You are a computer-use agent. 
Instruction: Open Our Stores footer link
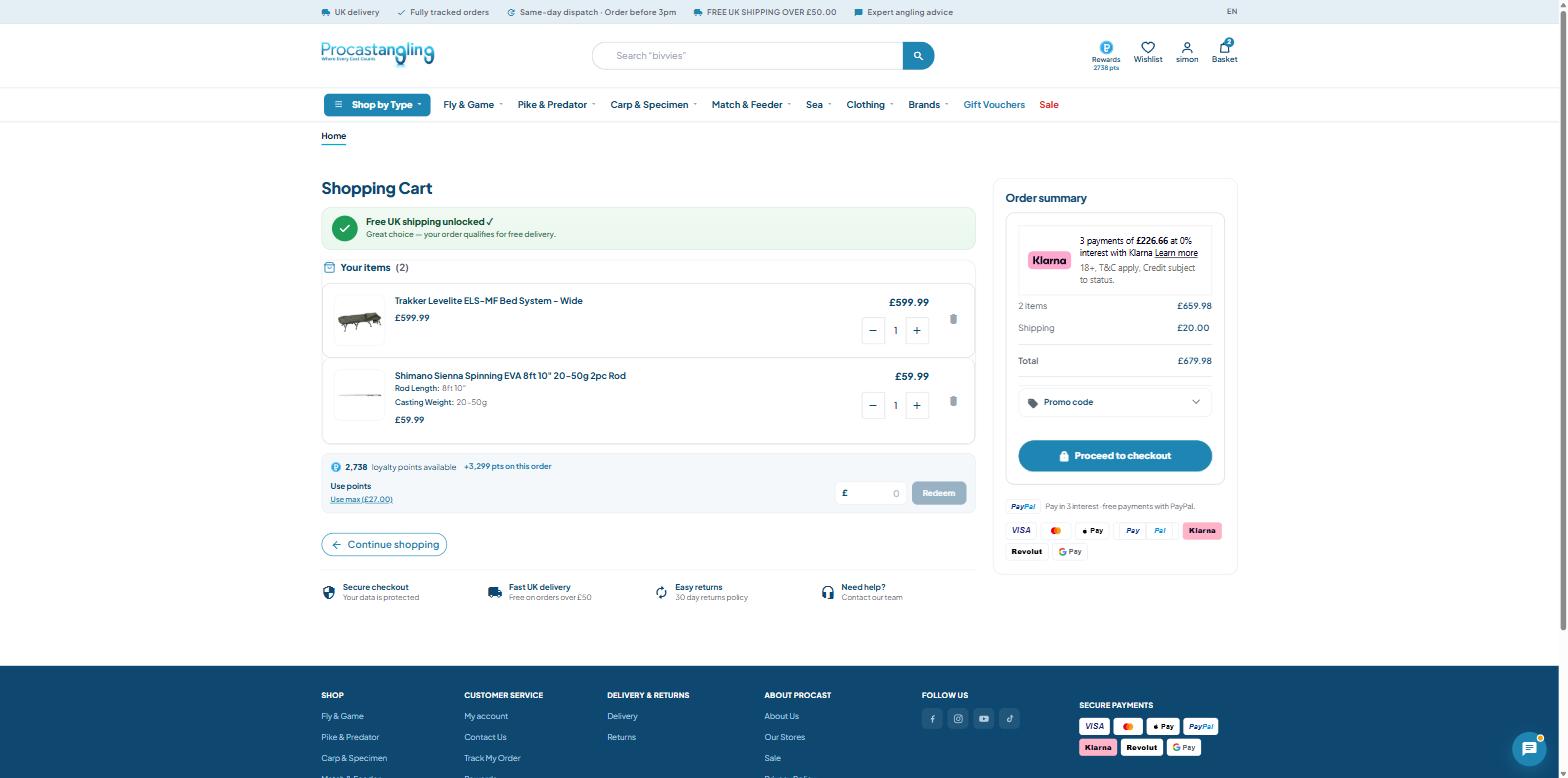click(785, 738)
